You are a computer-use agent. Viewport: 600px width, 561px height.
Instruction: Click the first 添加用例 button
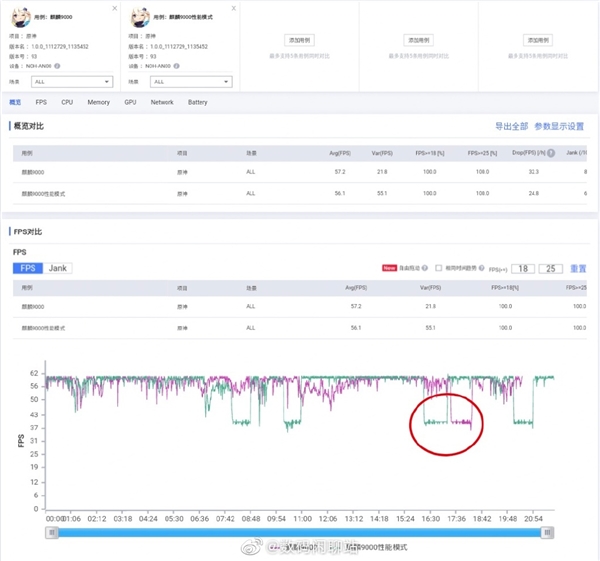coord(296,39)
